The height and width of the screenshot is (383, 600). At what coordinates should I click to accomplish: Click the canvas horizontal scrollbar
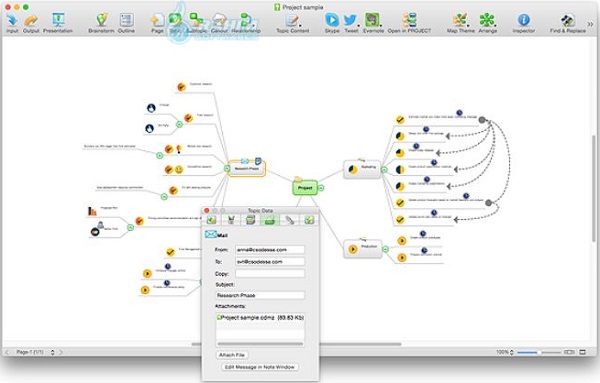(297, 344)
